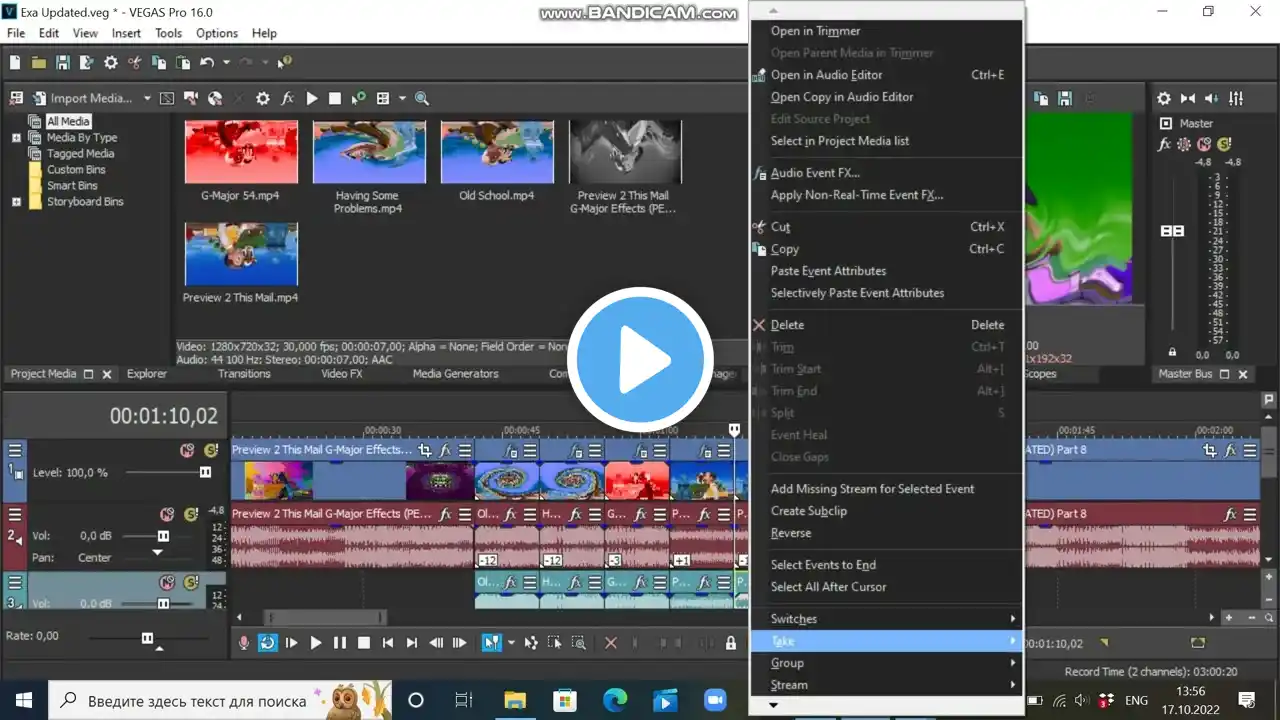Click the Undo arrow icon

pos(207,63)
